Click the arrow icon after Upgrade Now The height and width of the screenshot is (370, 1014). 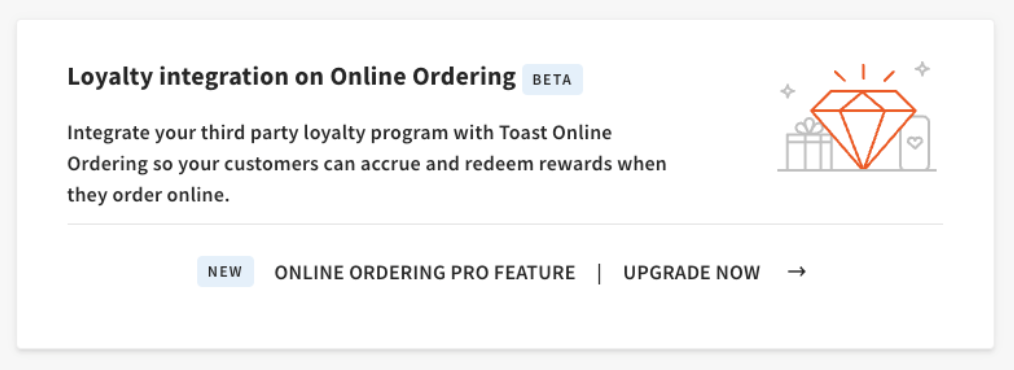point(796,272)
